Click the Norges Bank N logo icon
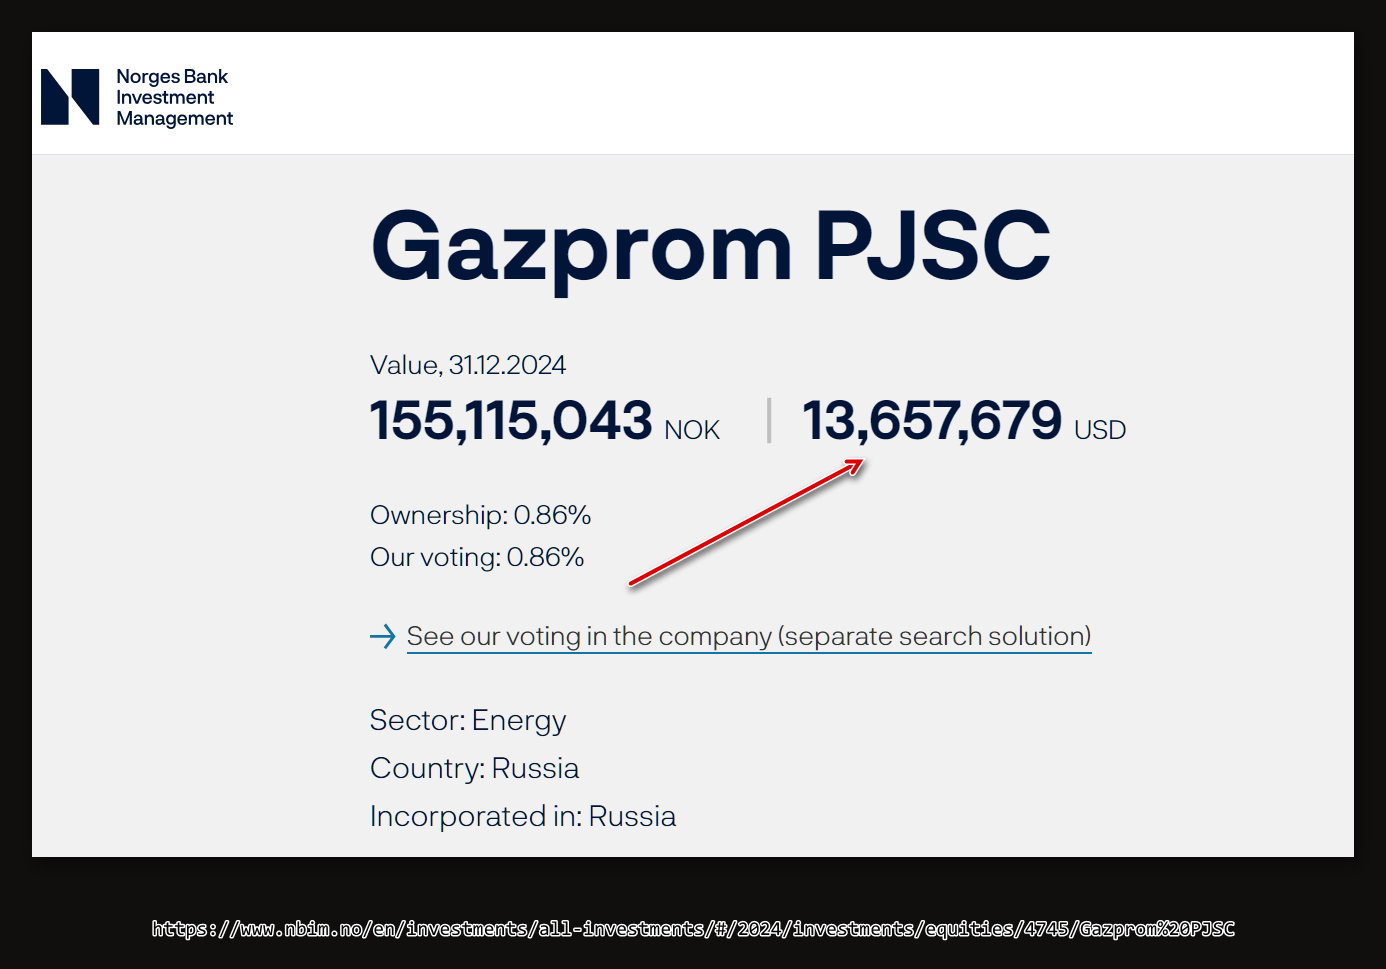 [70, 97]
